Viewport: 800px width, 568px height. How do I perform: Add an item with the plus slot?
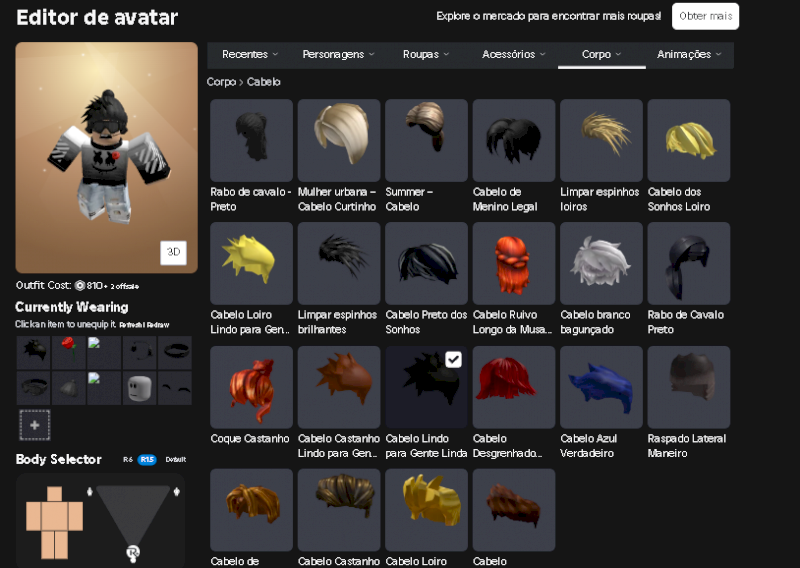[x=35, y=425]
